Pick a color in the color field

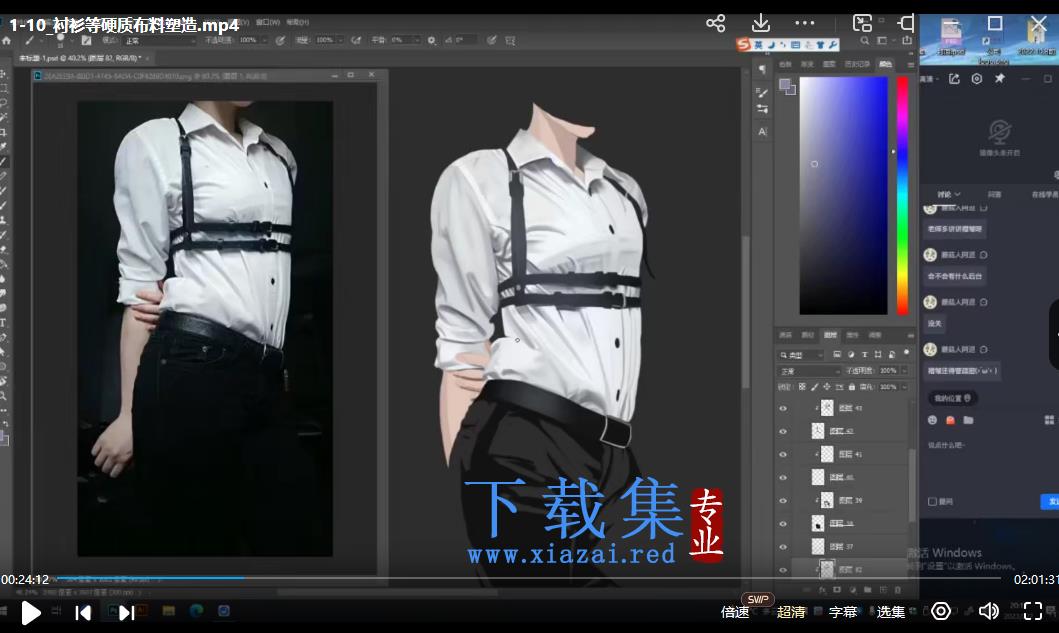pyautogui.click(x=844, y=195)
